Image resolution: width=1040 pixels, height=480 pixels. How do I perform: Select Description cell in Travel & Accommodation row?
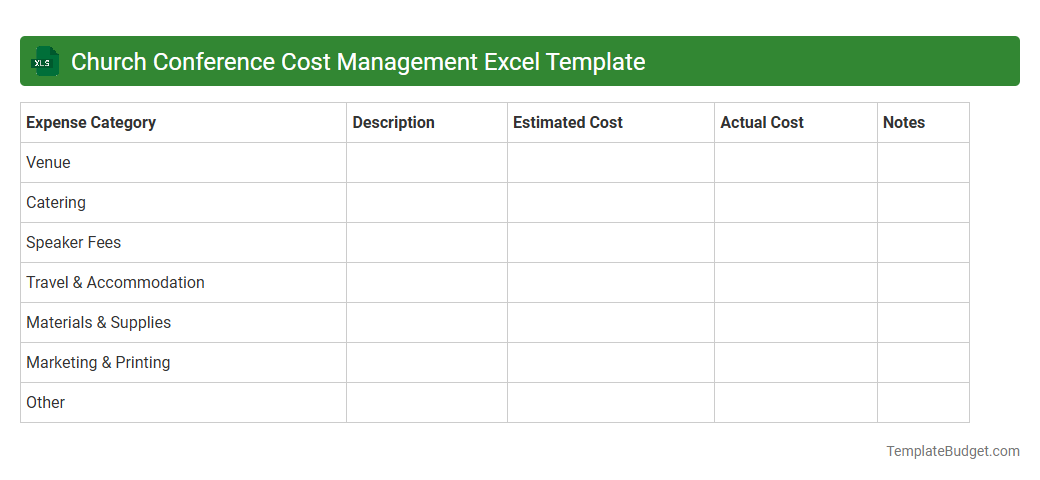click(x=427, y=283)
